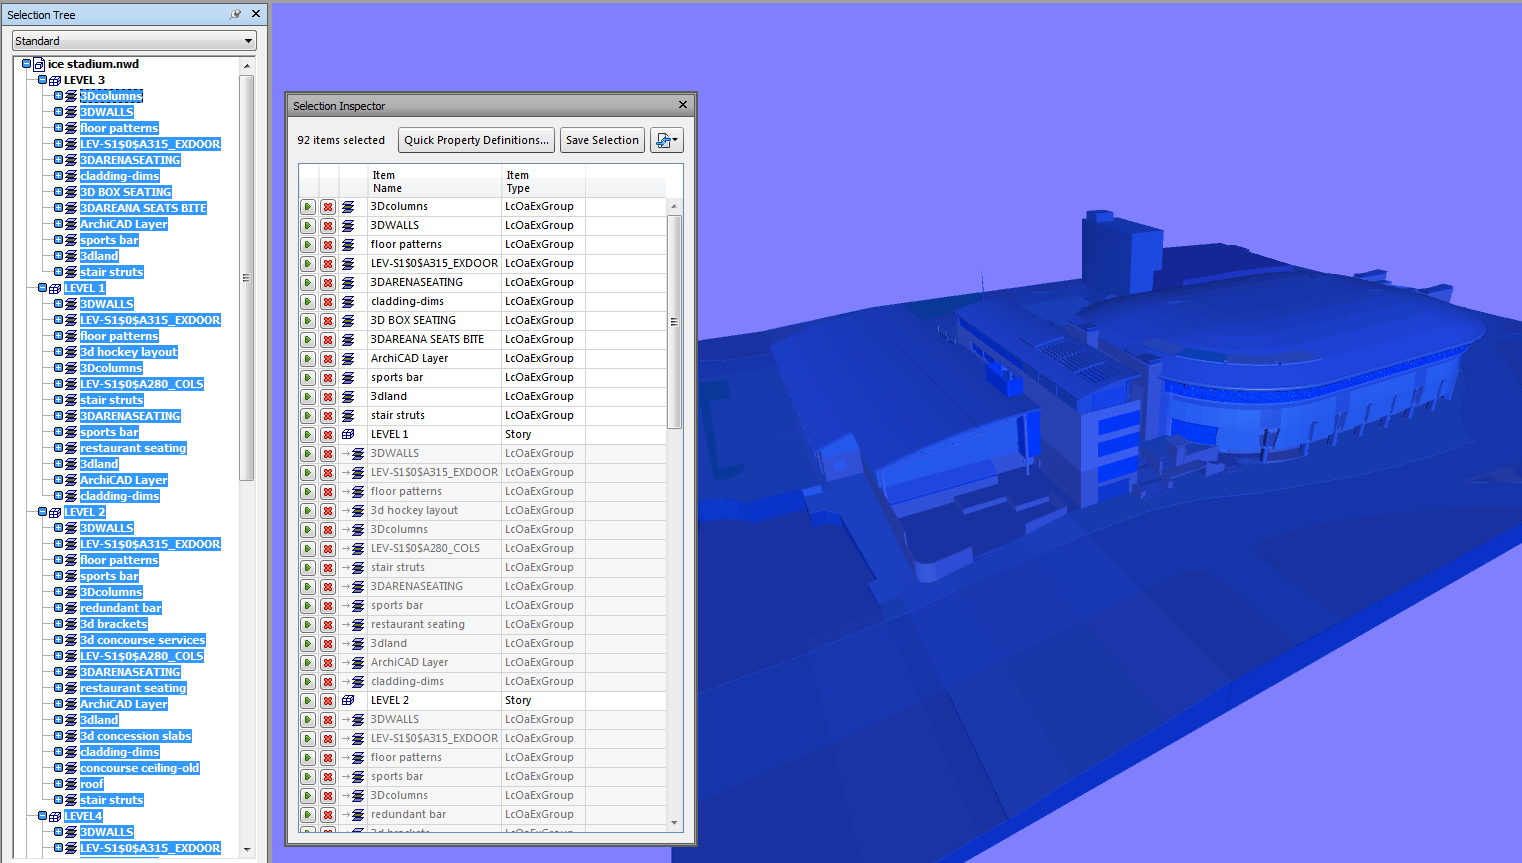
Task: Show item for 3d hockey layout row
Action: pos(308,511)
